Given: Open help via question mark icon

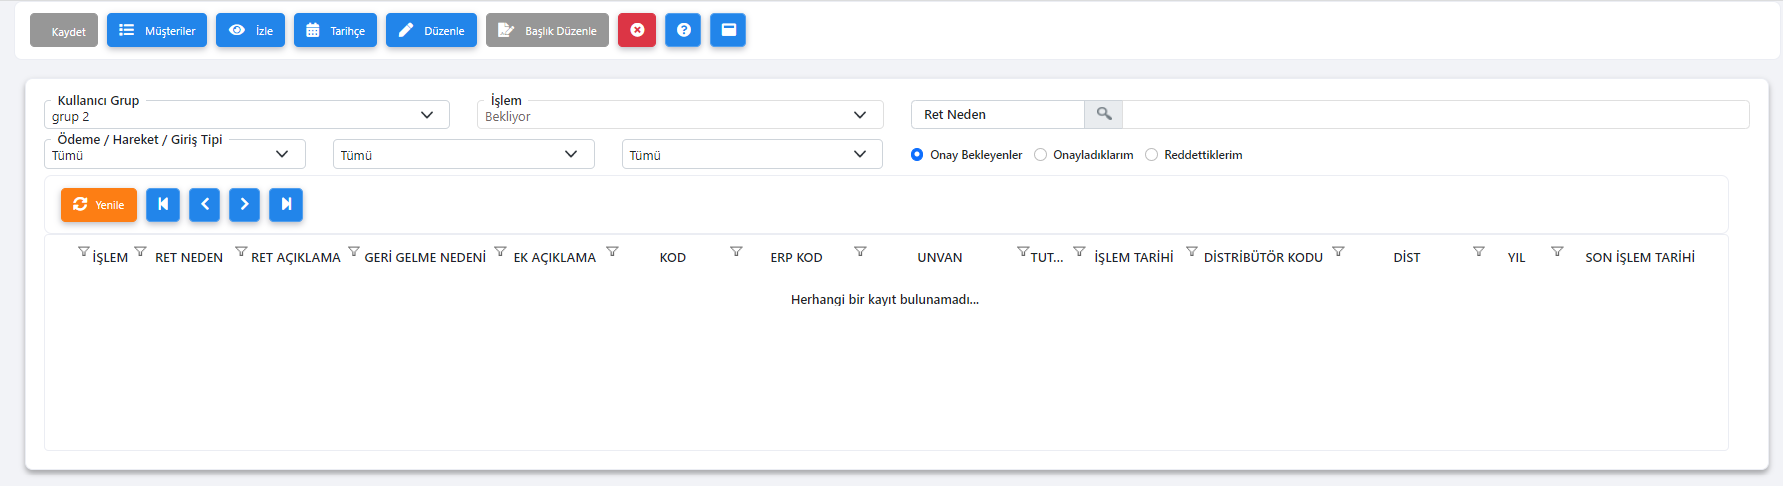Looking at the screenshot, I should tap(683, 30).
